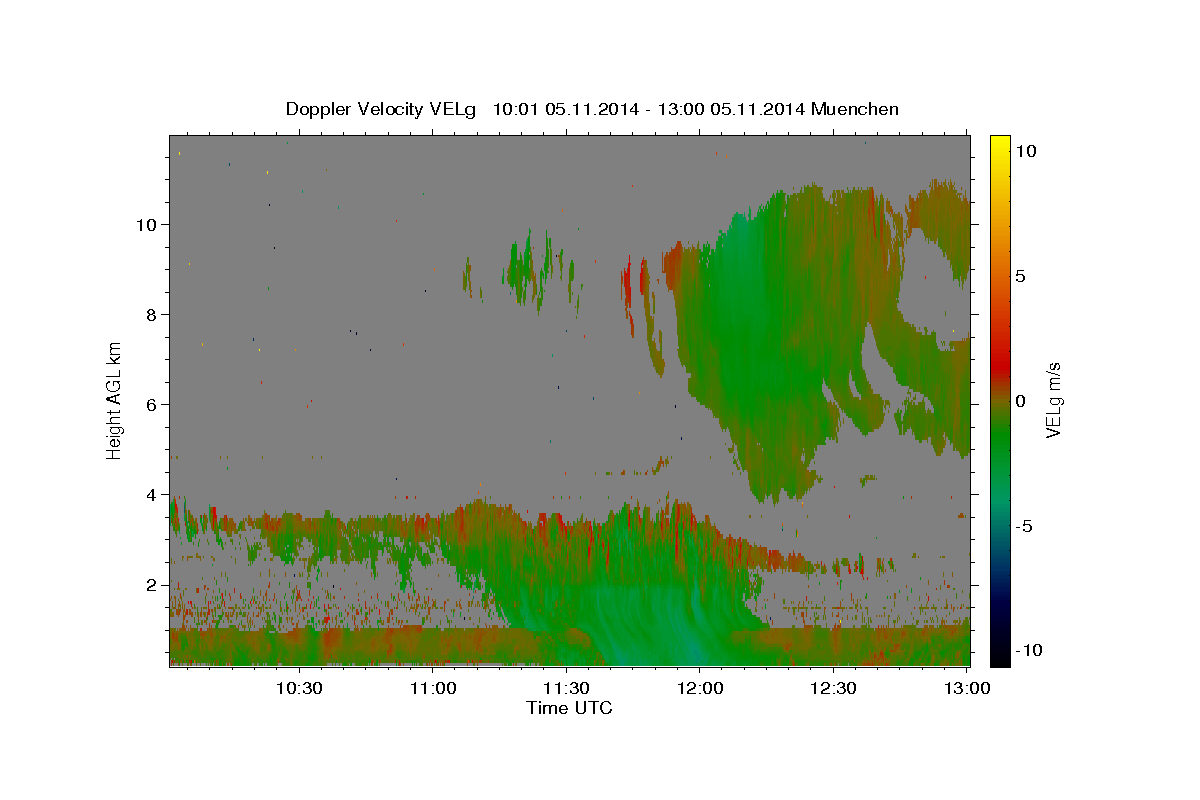Screen dimensions: 1200x800
Task: Click the colorbar value -5
Action: click(x=1024, y=526)
